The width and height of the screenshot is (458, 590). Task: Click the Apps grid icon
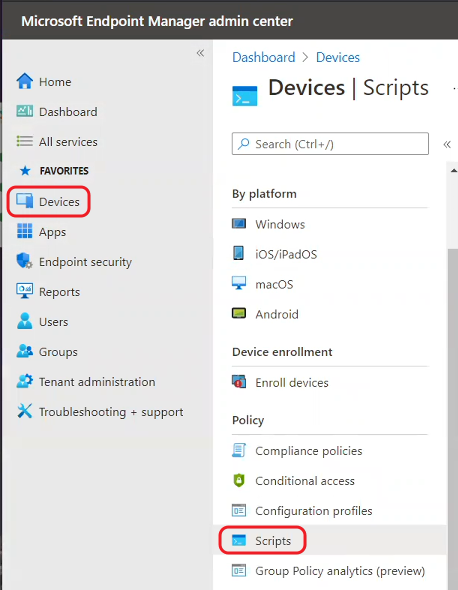click(25, 231)
